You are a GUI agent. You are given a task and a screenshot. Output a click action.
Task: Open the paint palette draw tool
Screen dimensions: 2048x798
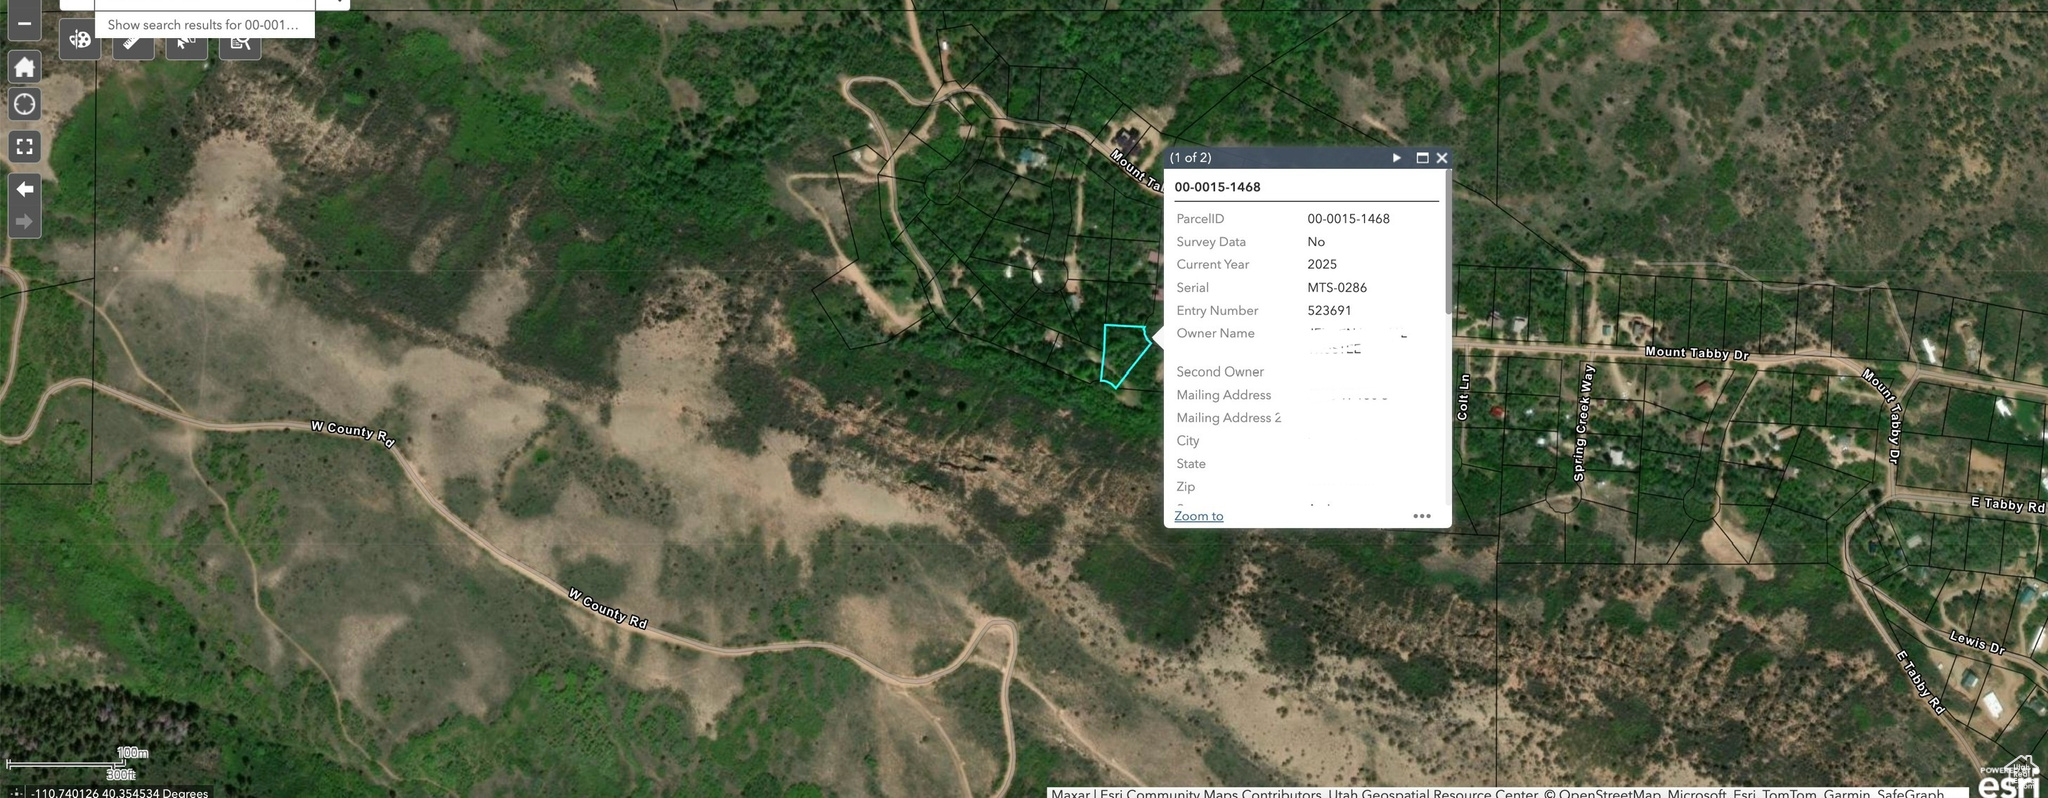tap(80, 41)
